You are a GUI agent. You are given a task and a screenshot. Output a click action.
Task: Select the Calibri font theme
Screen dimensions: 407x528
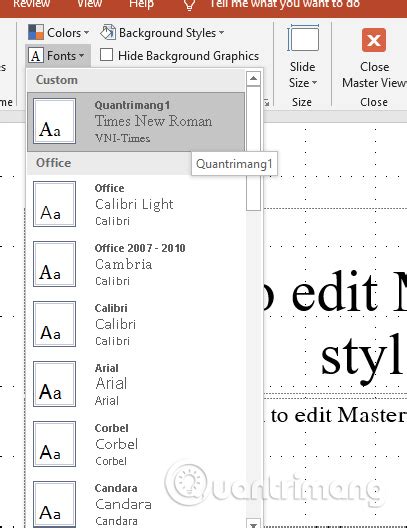tap(136, 324)
